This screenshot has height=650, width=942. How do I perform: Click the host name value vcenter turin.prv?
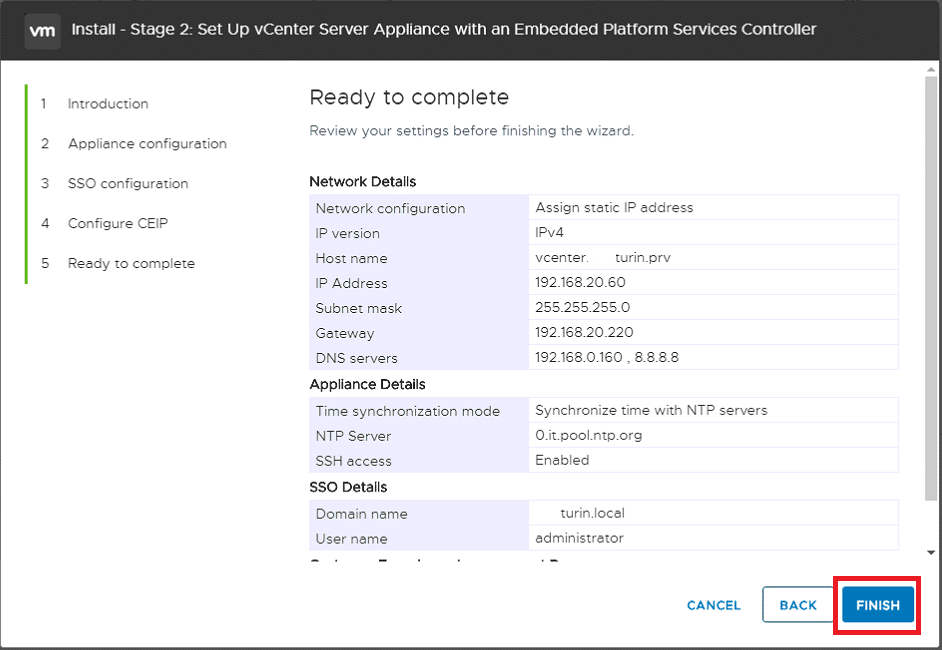point(603,258)
